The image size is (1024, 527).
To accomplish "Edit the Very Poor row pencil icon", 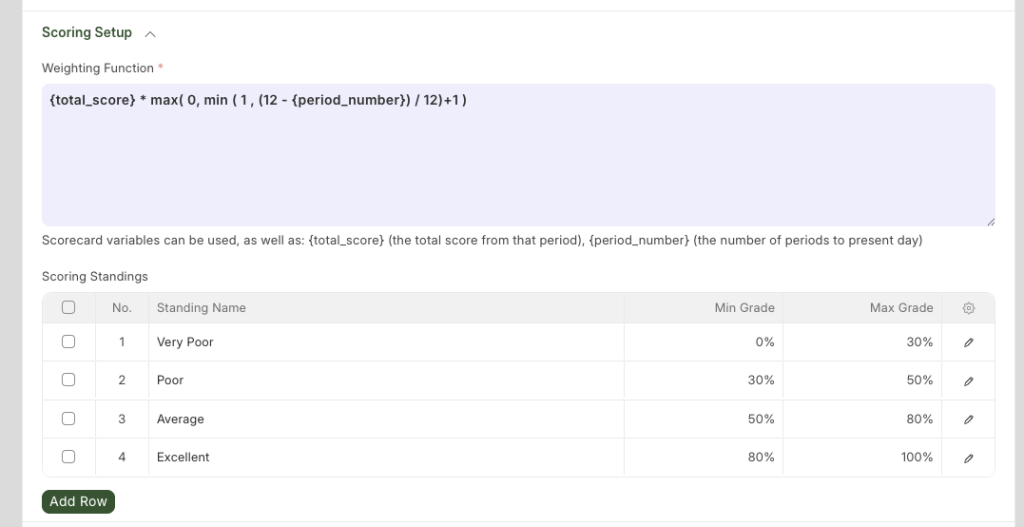I will [968, 343].
